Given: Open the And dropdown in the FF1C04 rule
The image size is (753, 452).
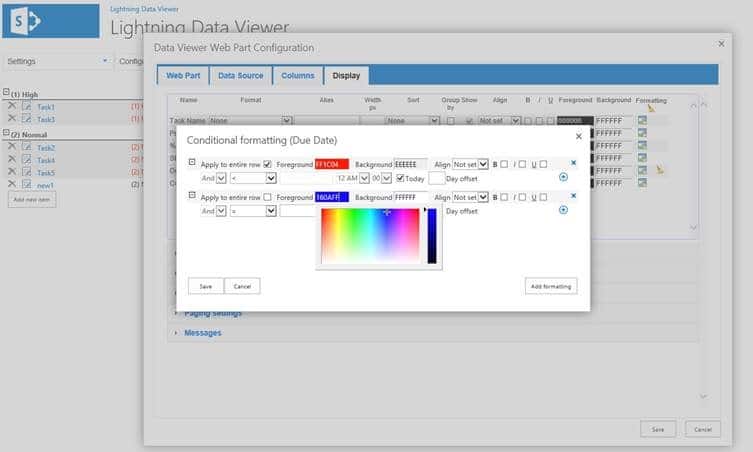Looking at the screenshot, I should tap(221, 178).
